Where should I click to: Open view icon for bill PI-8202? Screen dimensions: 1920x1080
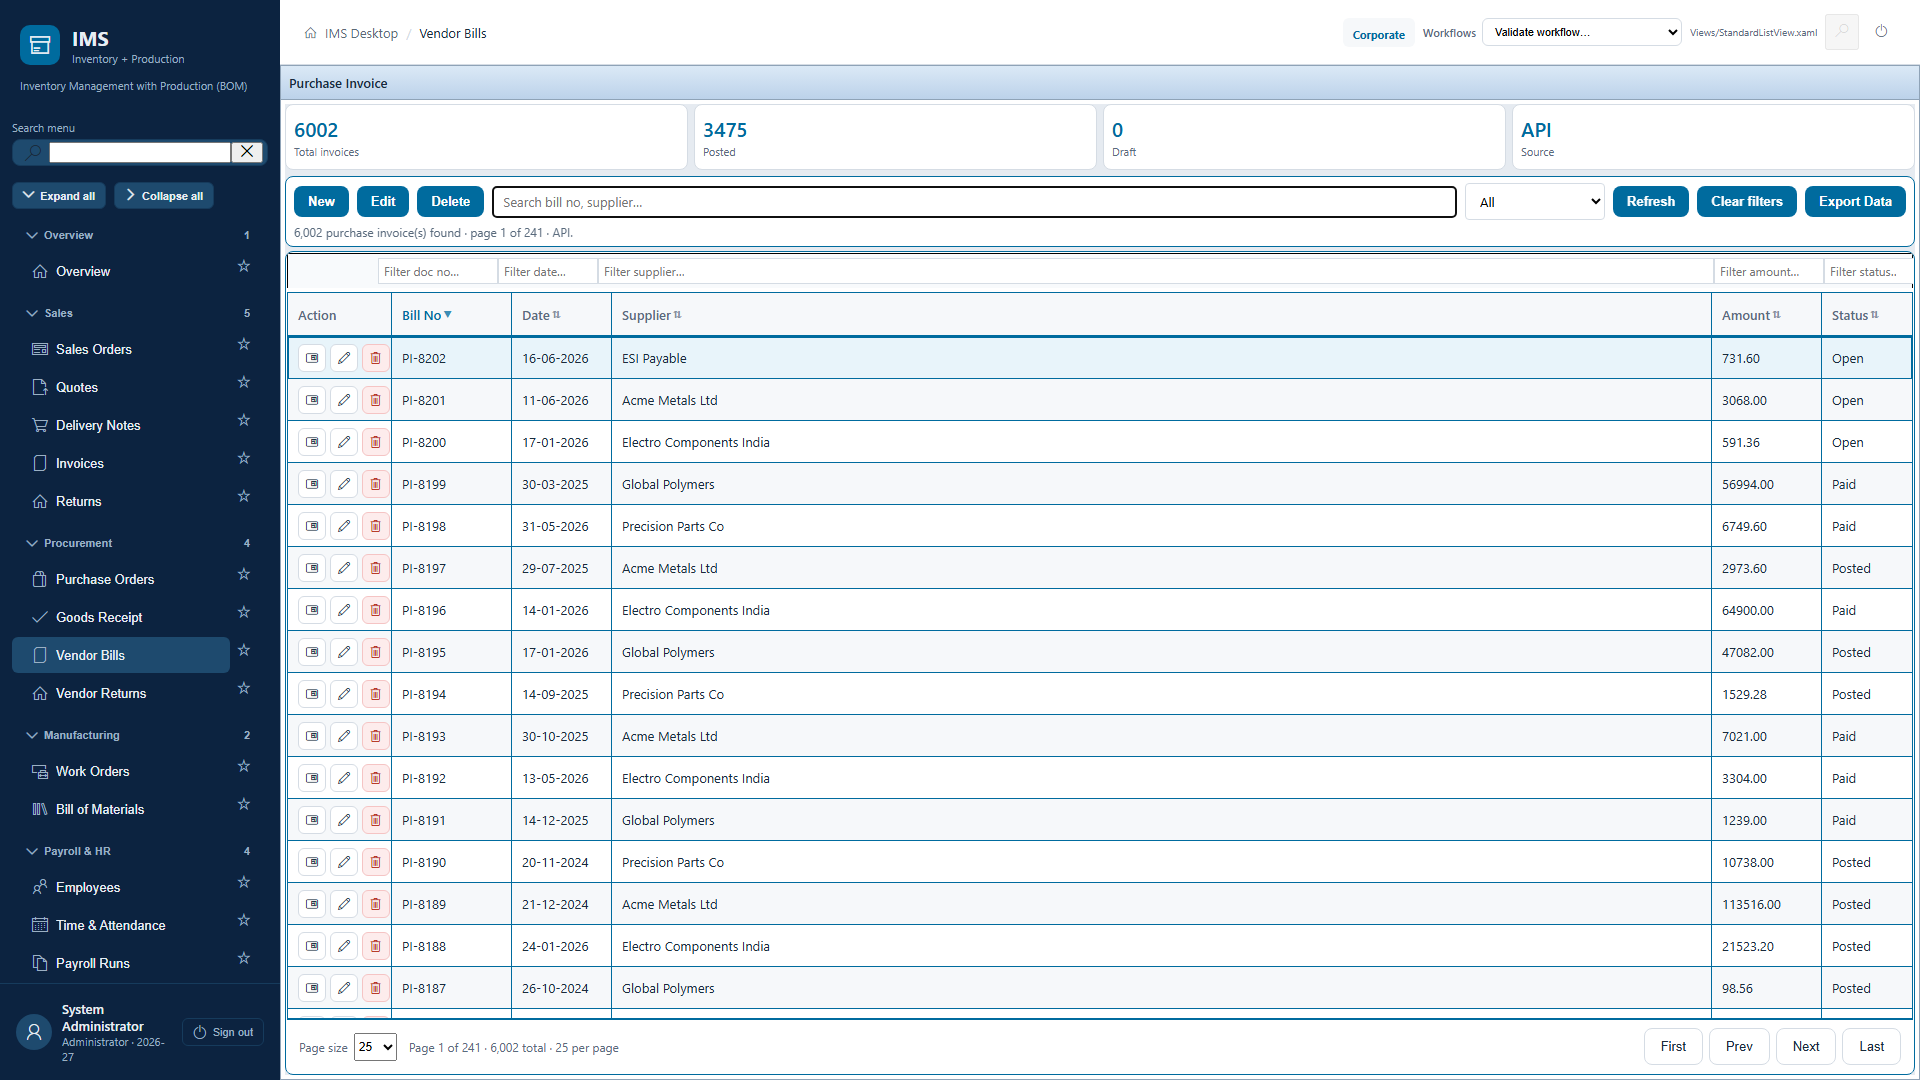[x=312, y=358]
